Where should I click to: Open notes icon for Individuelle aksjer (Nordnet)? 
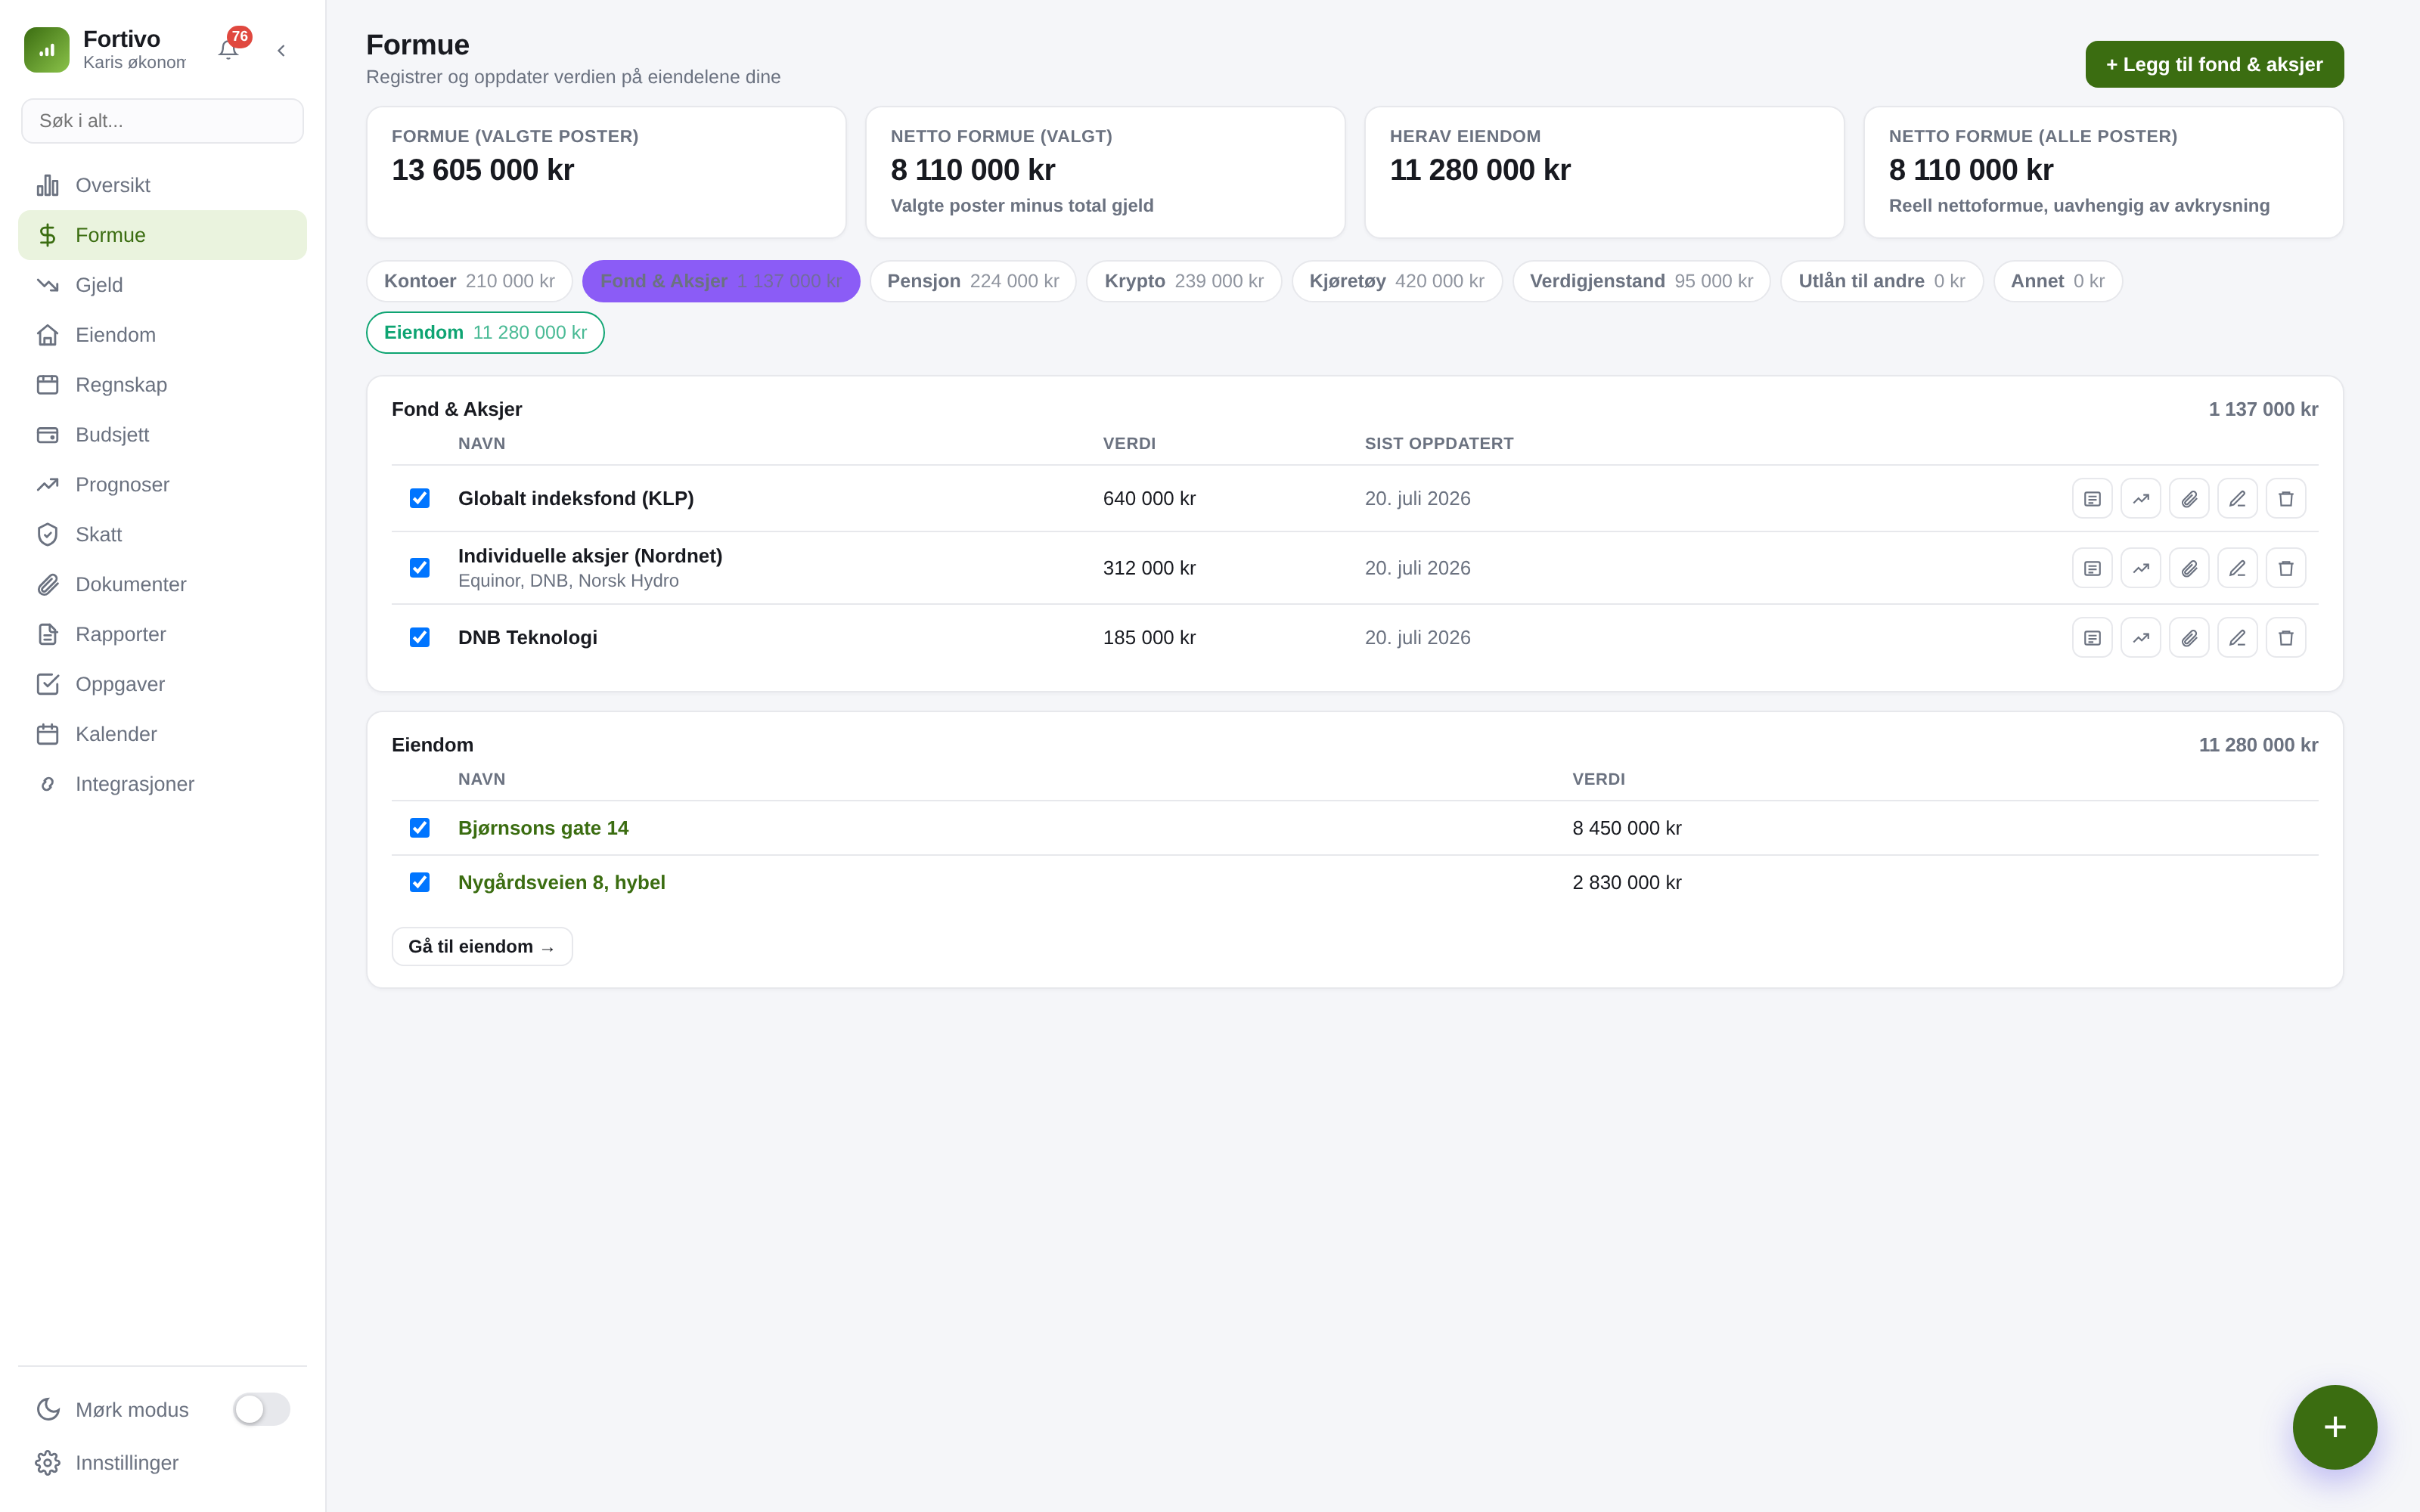[x=2092, y=568]
